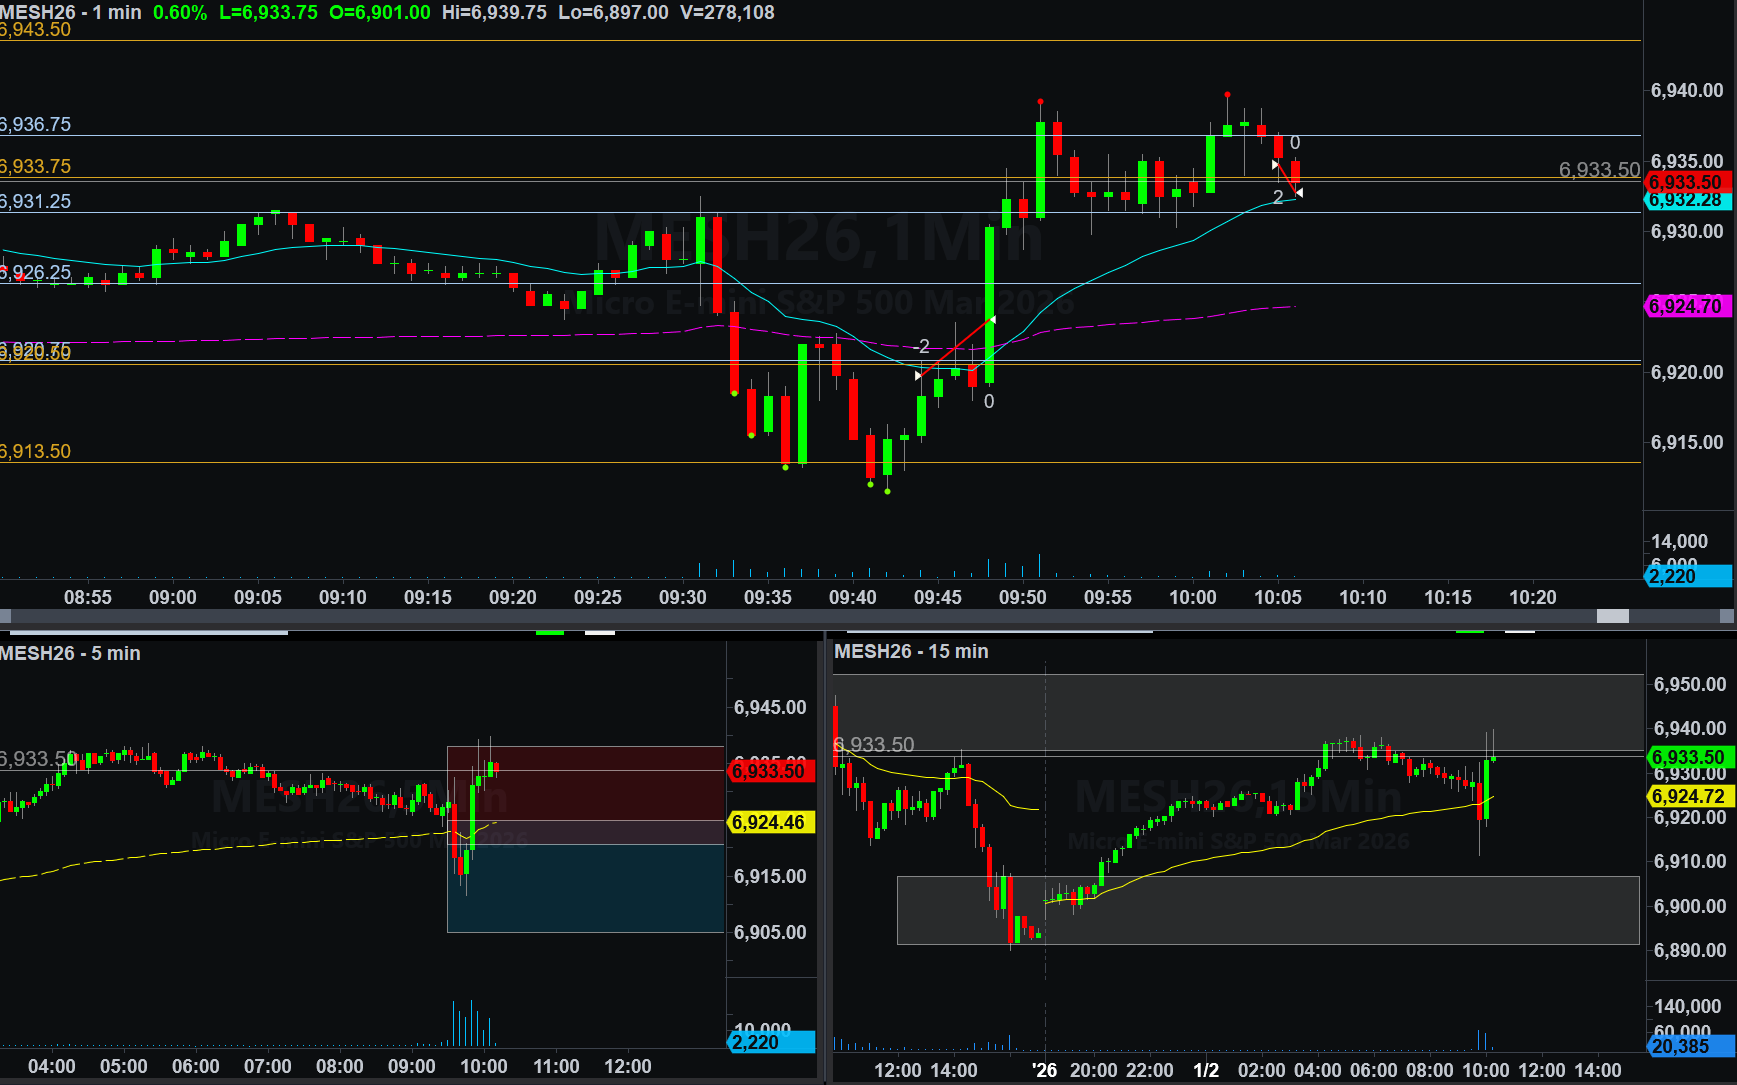This screenshot has height=1085, width=1737.
Task: Click the MESH26 - 1 min chart header
Action: coord(71,13)
